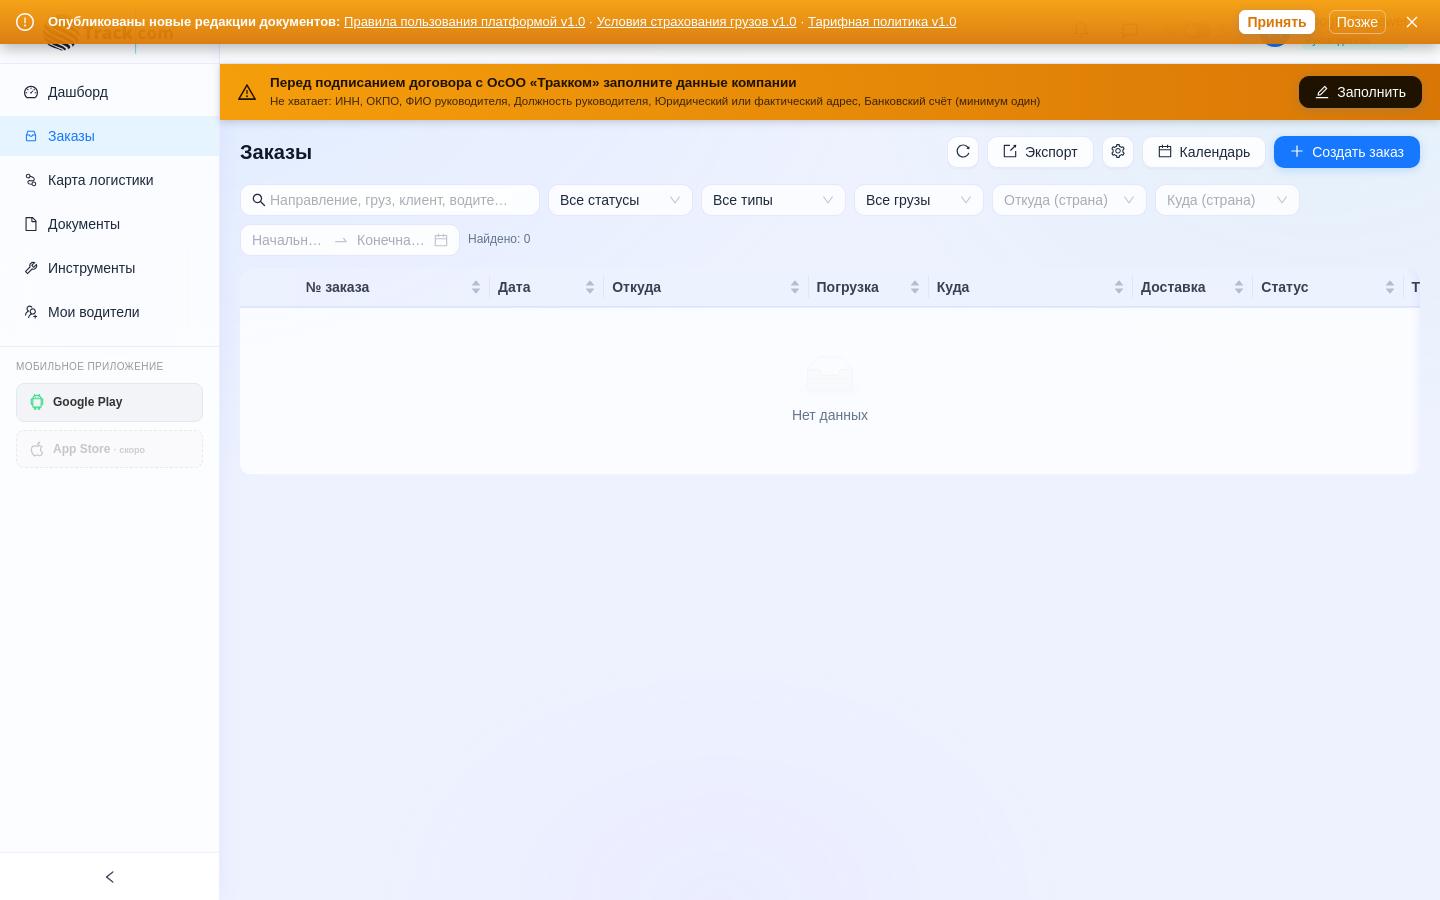Click the exclamation icon in notification bar

tap(25, 22)
